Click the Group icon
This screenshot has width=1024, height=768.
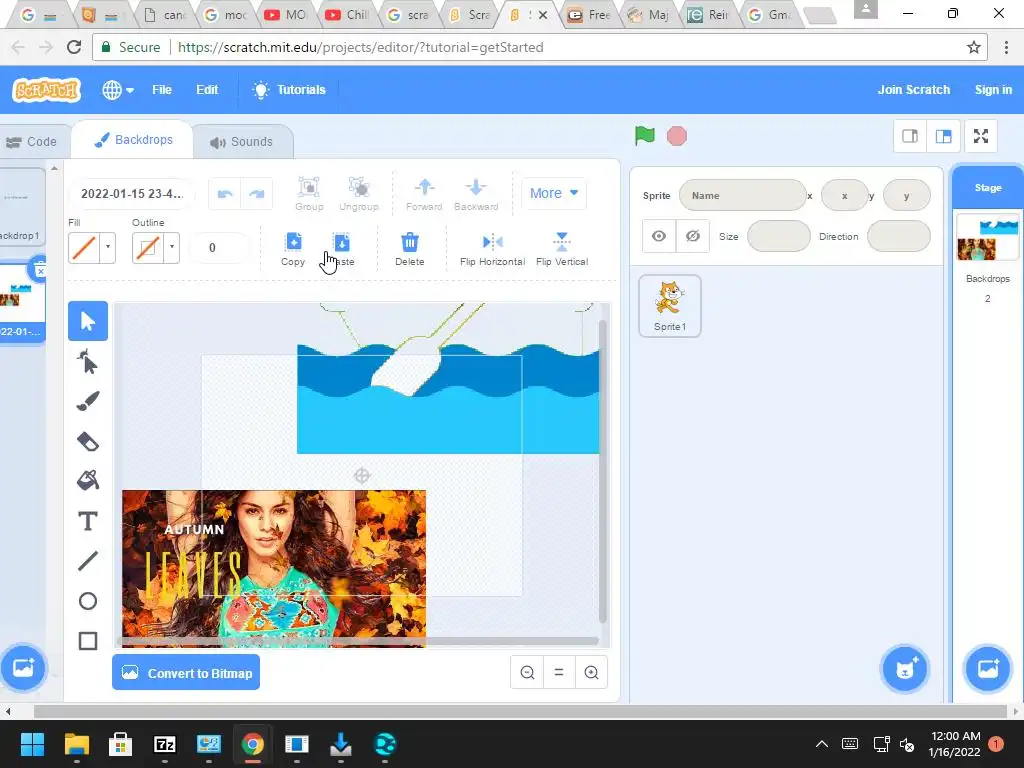pyautogui.click(x=309, y=194)
